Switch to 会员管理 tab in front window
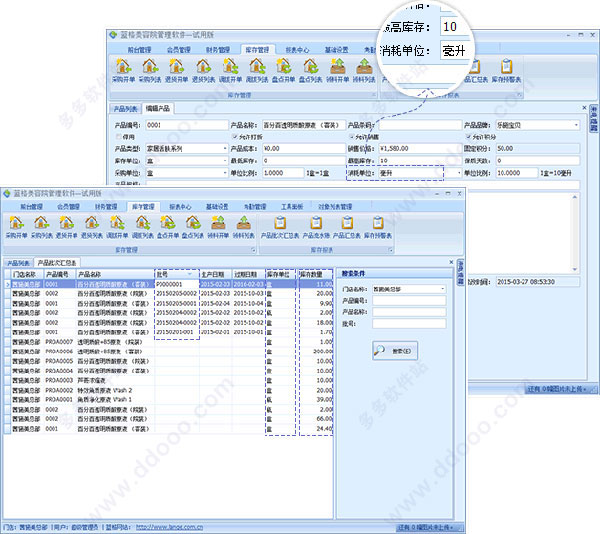The image size is (600, 534). pos(68,207)
